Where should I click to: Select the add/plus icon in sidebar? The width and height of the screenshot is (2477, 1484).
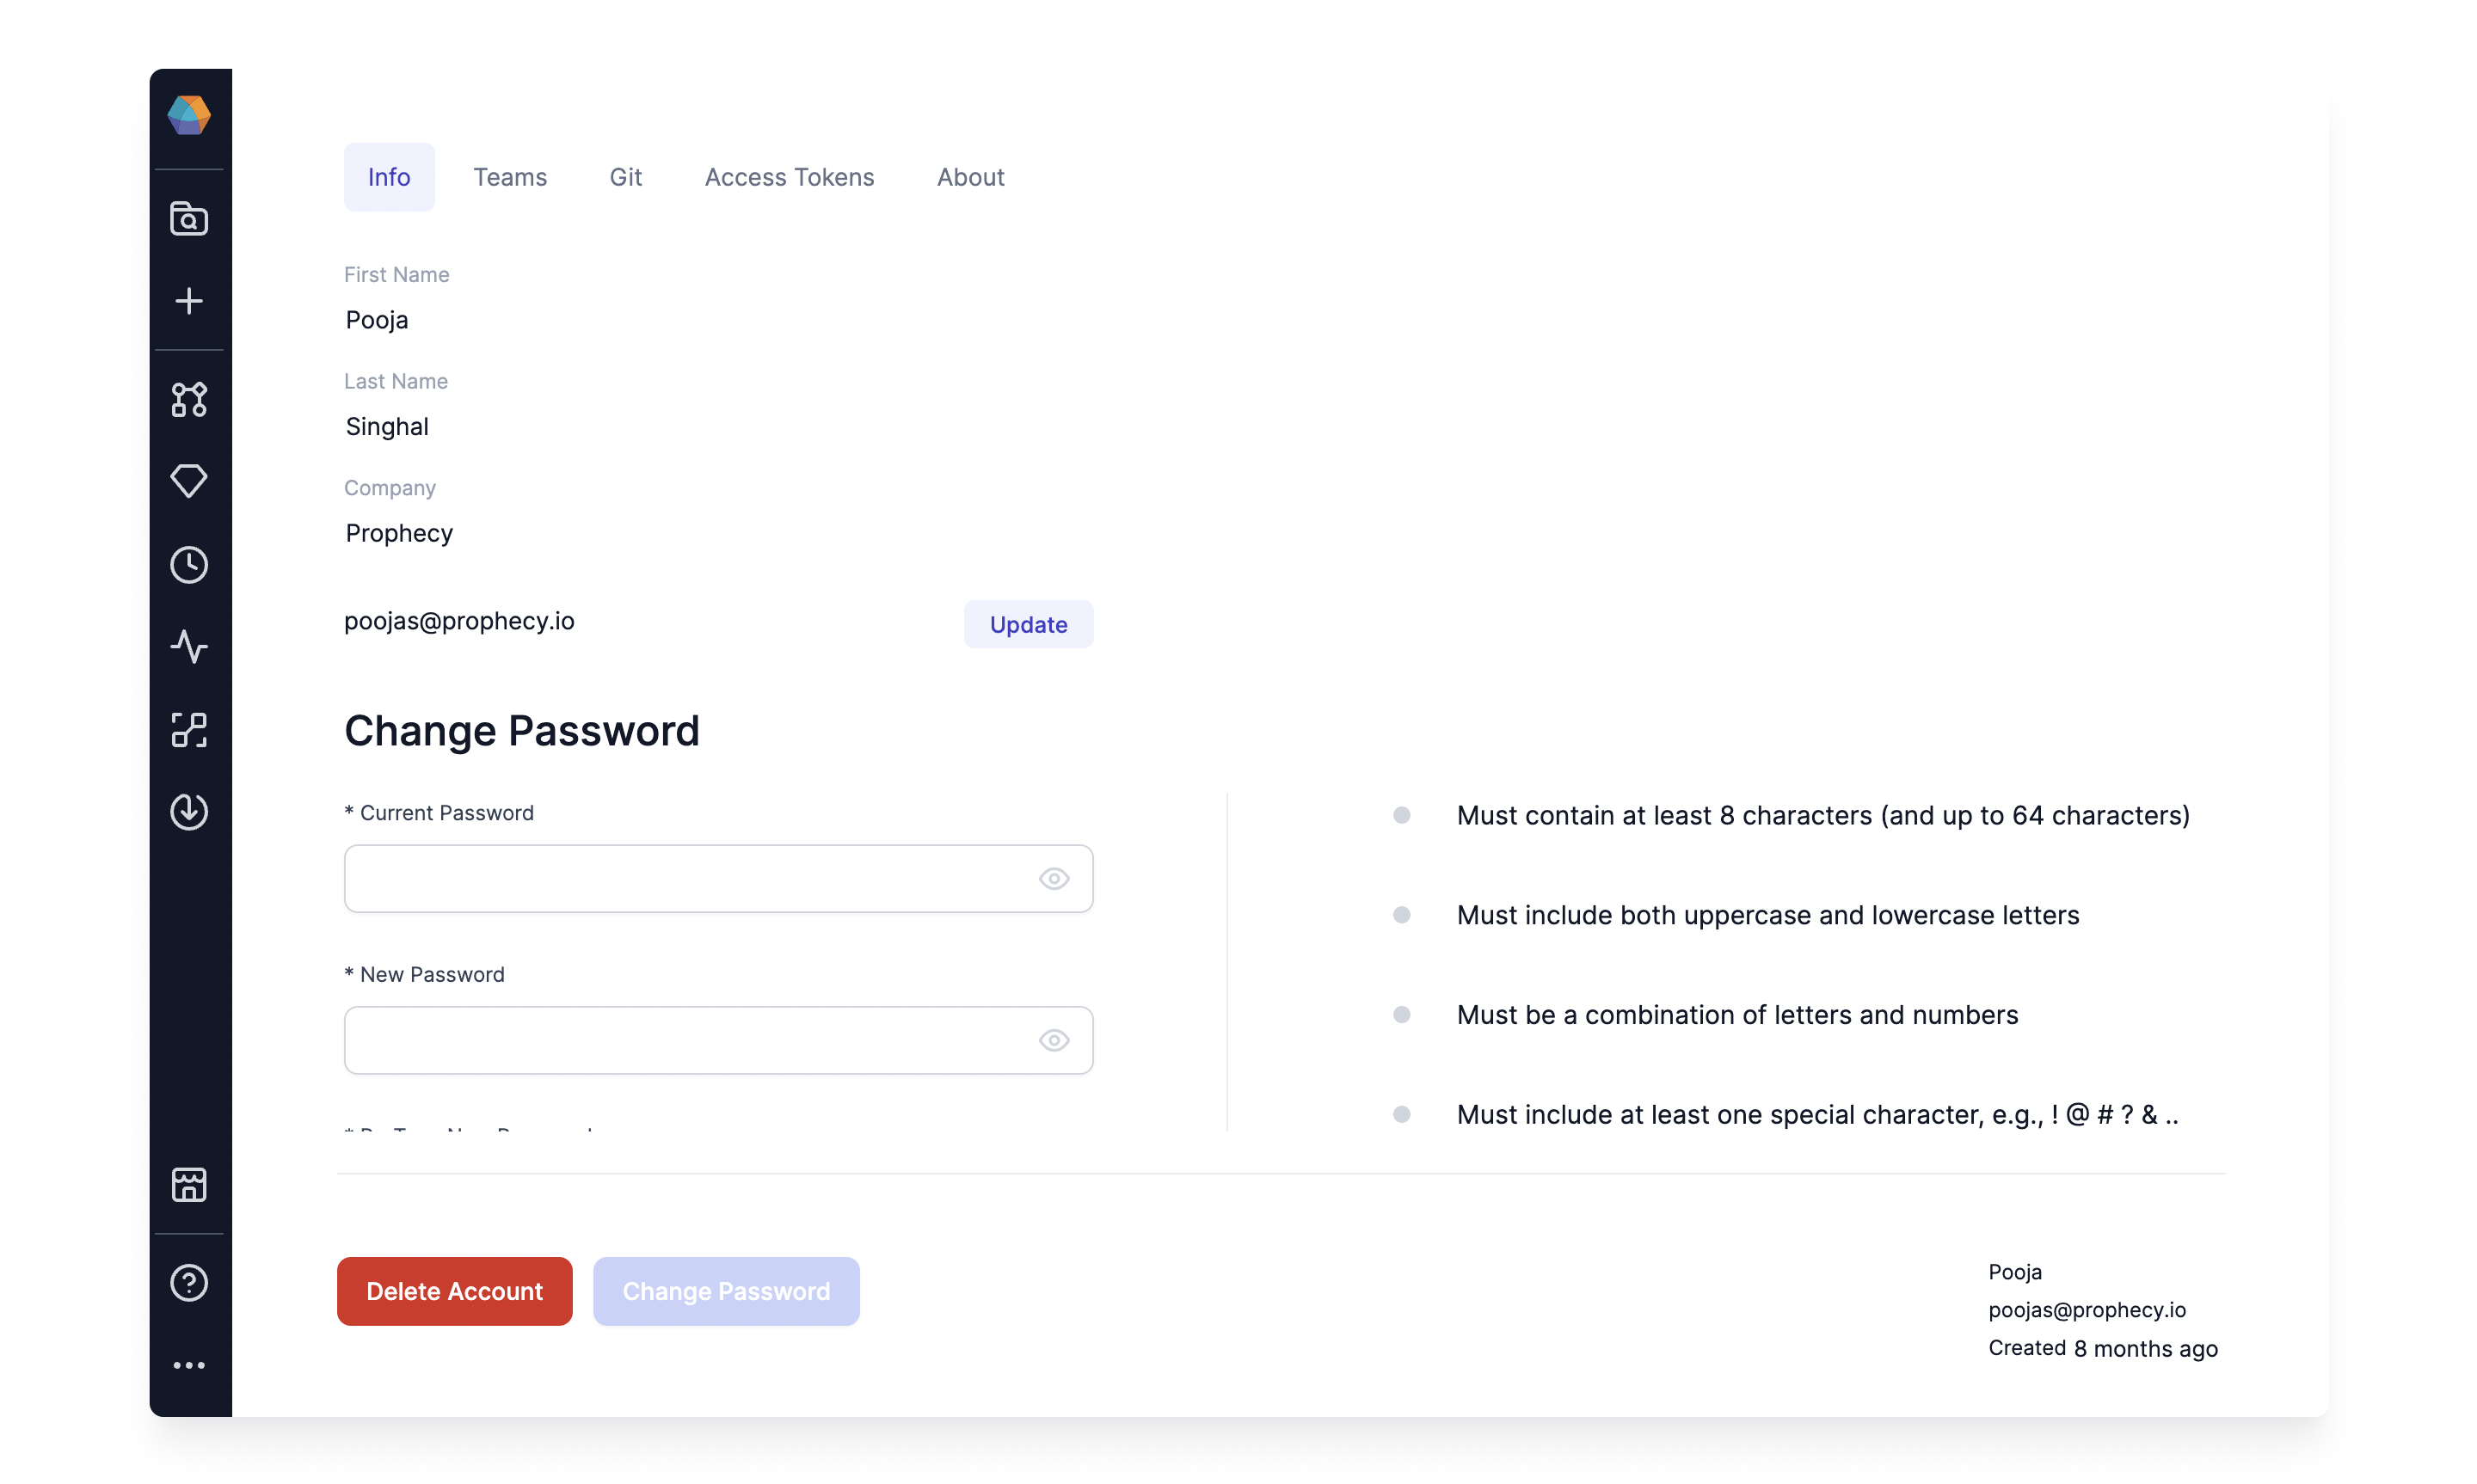tap(189, 302)
